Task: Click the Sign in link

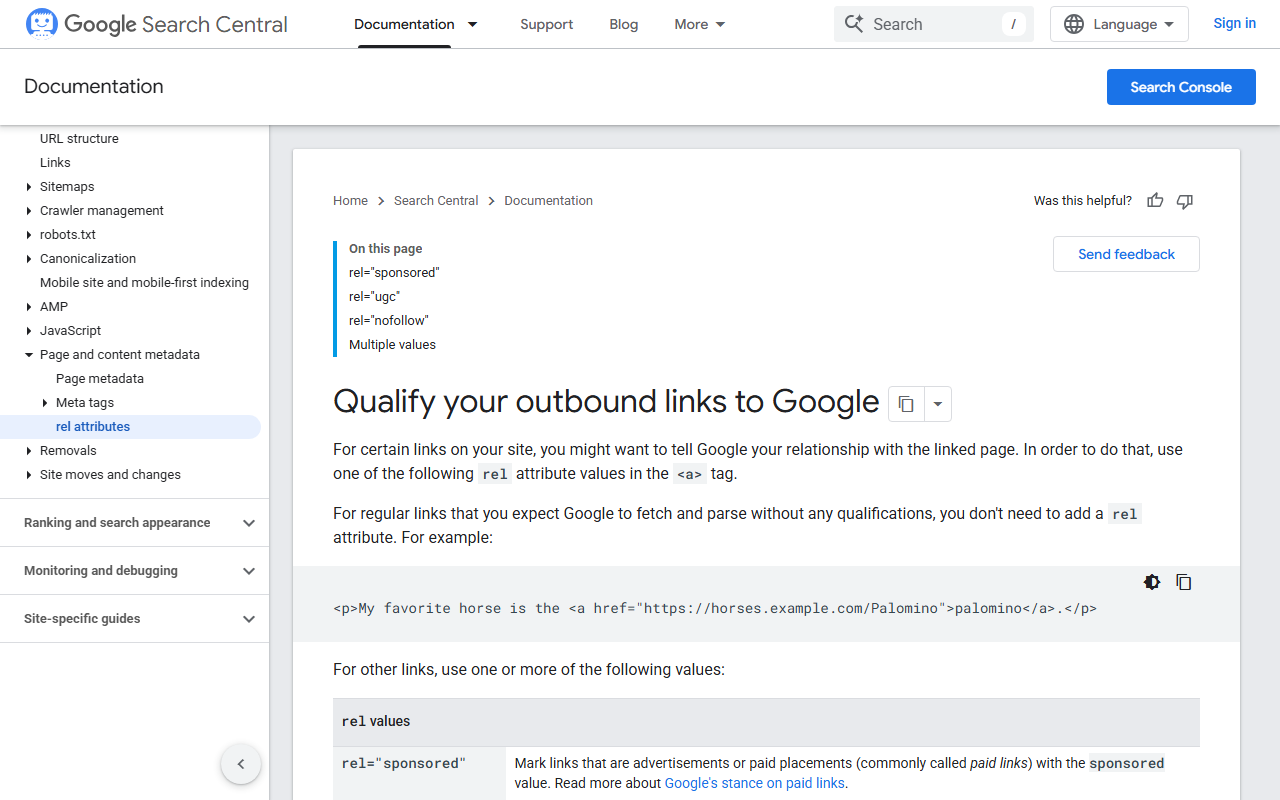Action: pos(1235,23)
